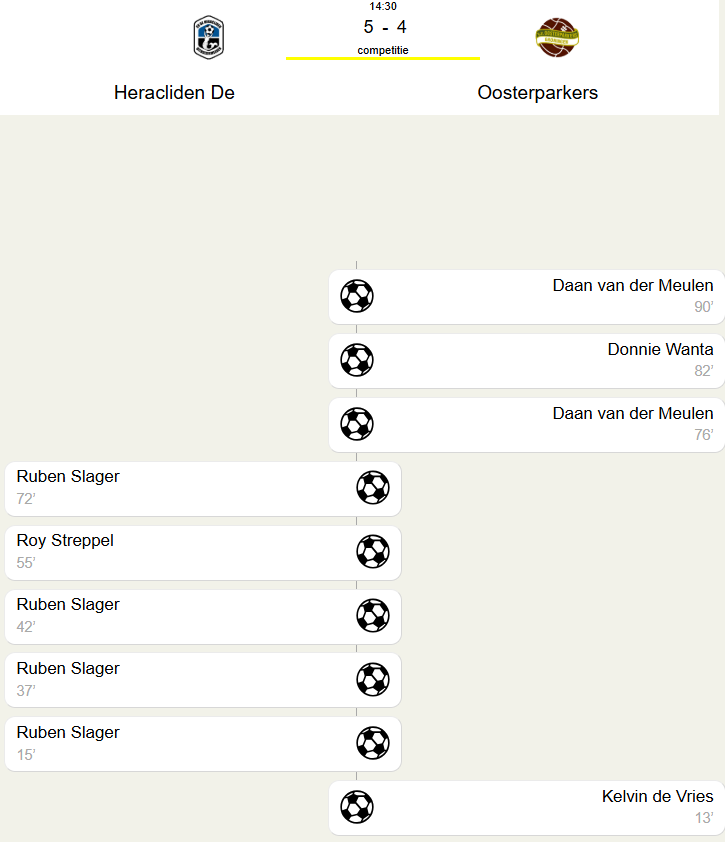Viewport: 727px width, 842px height.
Task: Click Roy Streppel's goal ball icon
Action: point(373,552)
